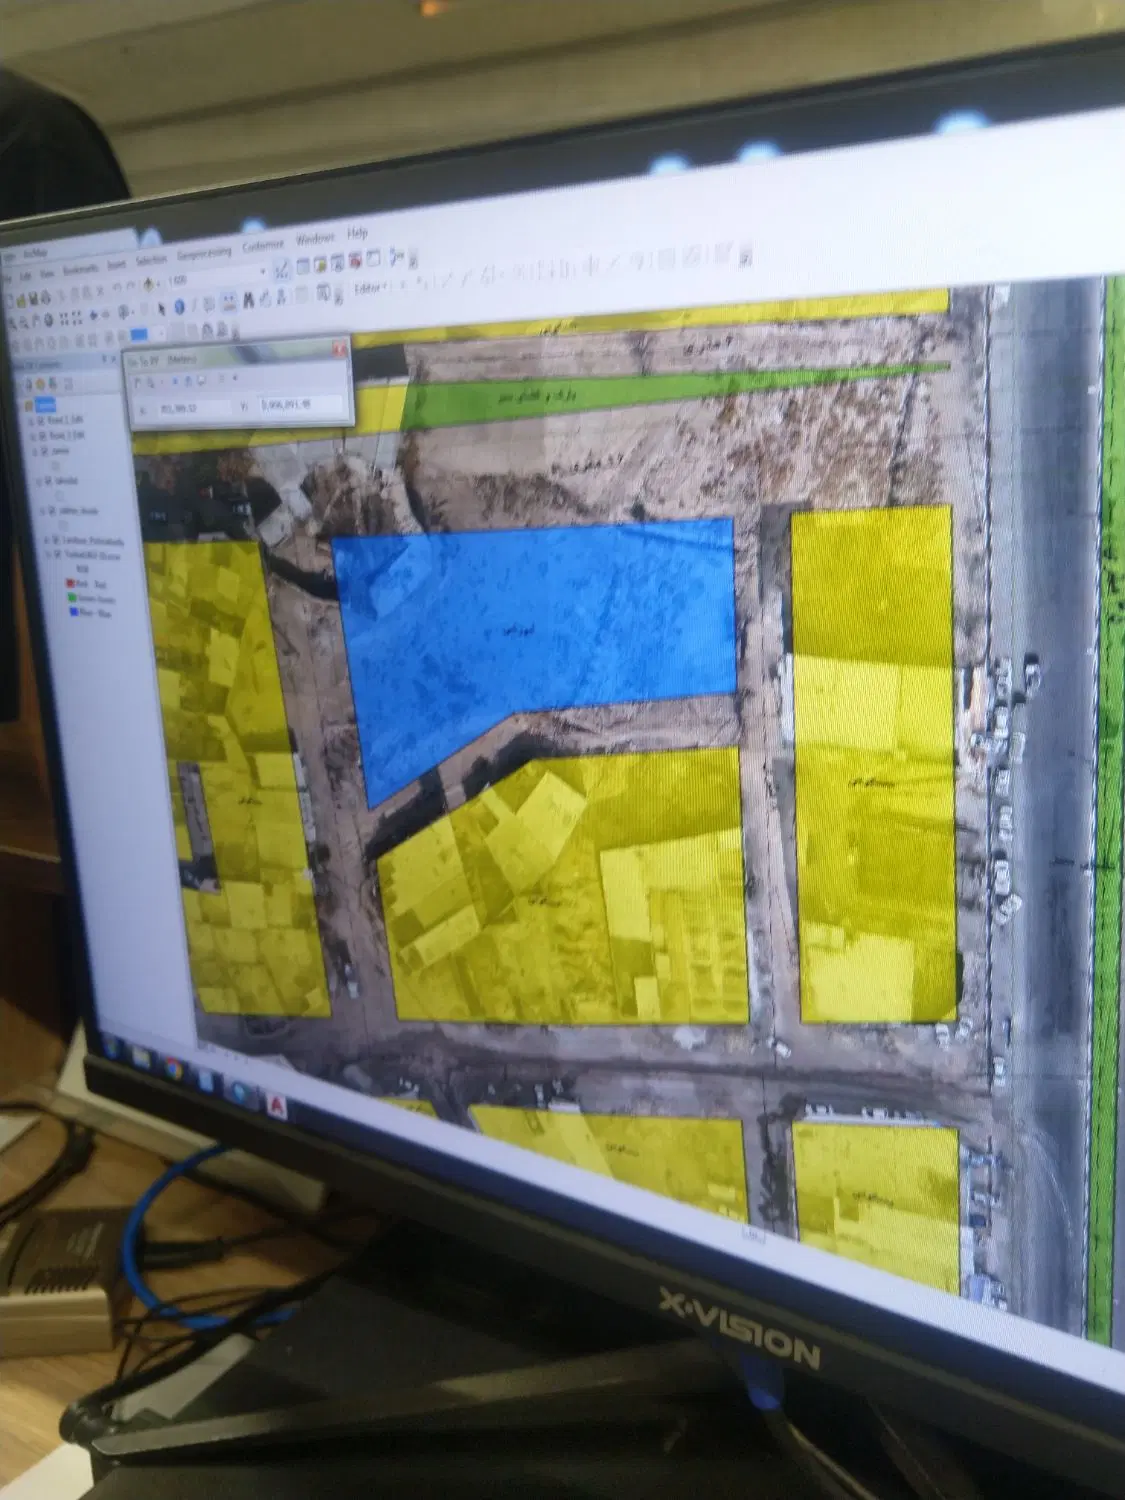1125x1500 pixels.
Task: Expand the map scale dropdown
Action: click(264, 271)
